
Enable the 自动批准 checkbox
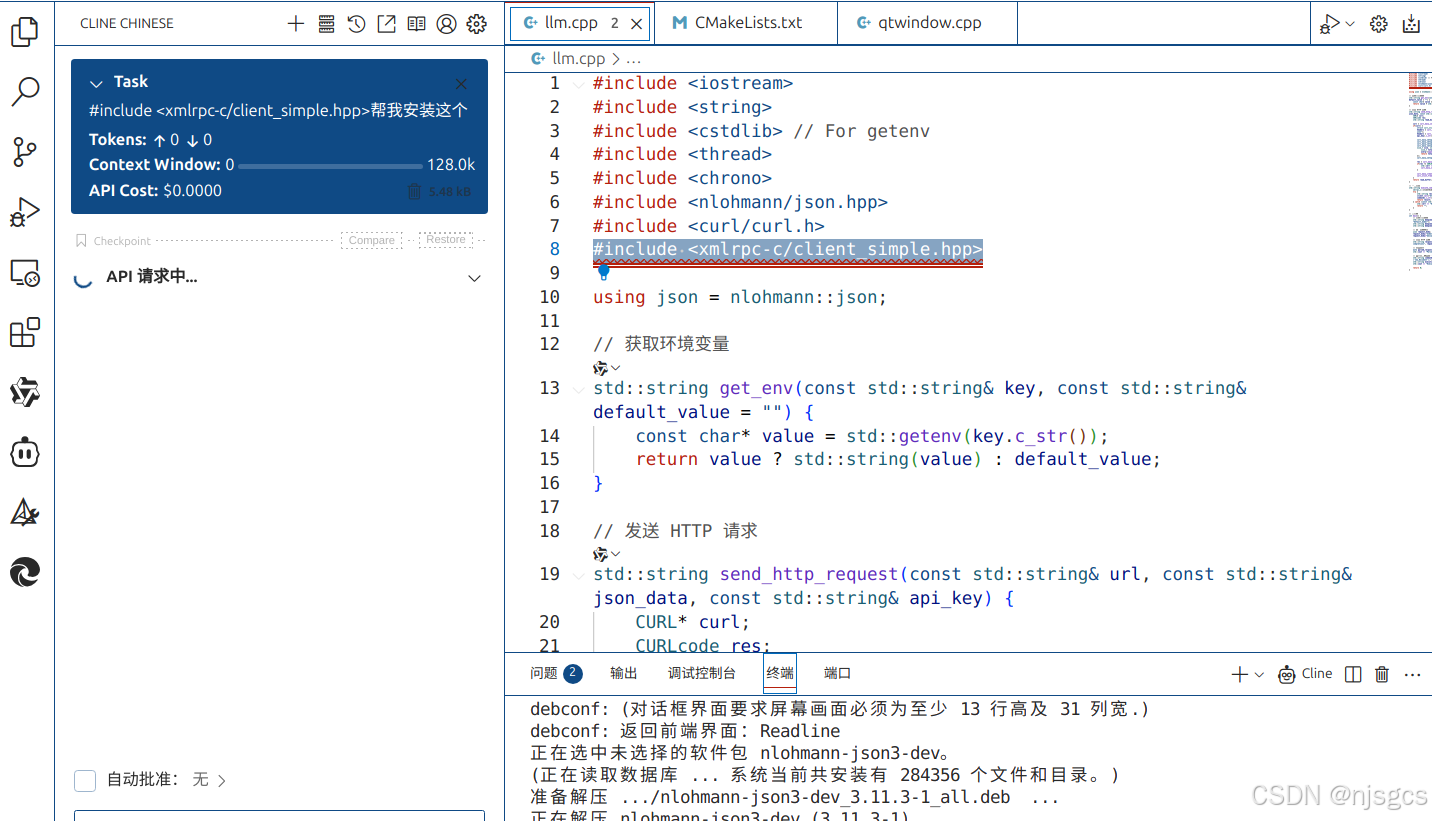85,780
